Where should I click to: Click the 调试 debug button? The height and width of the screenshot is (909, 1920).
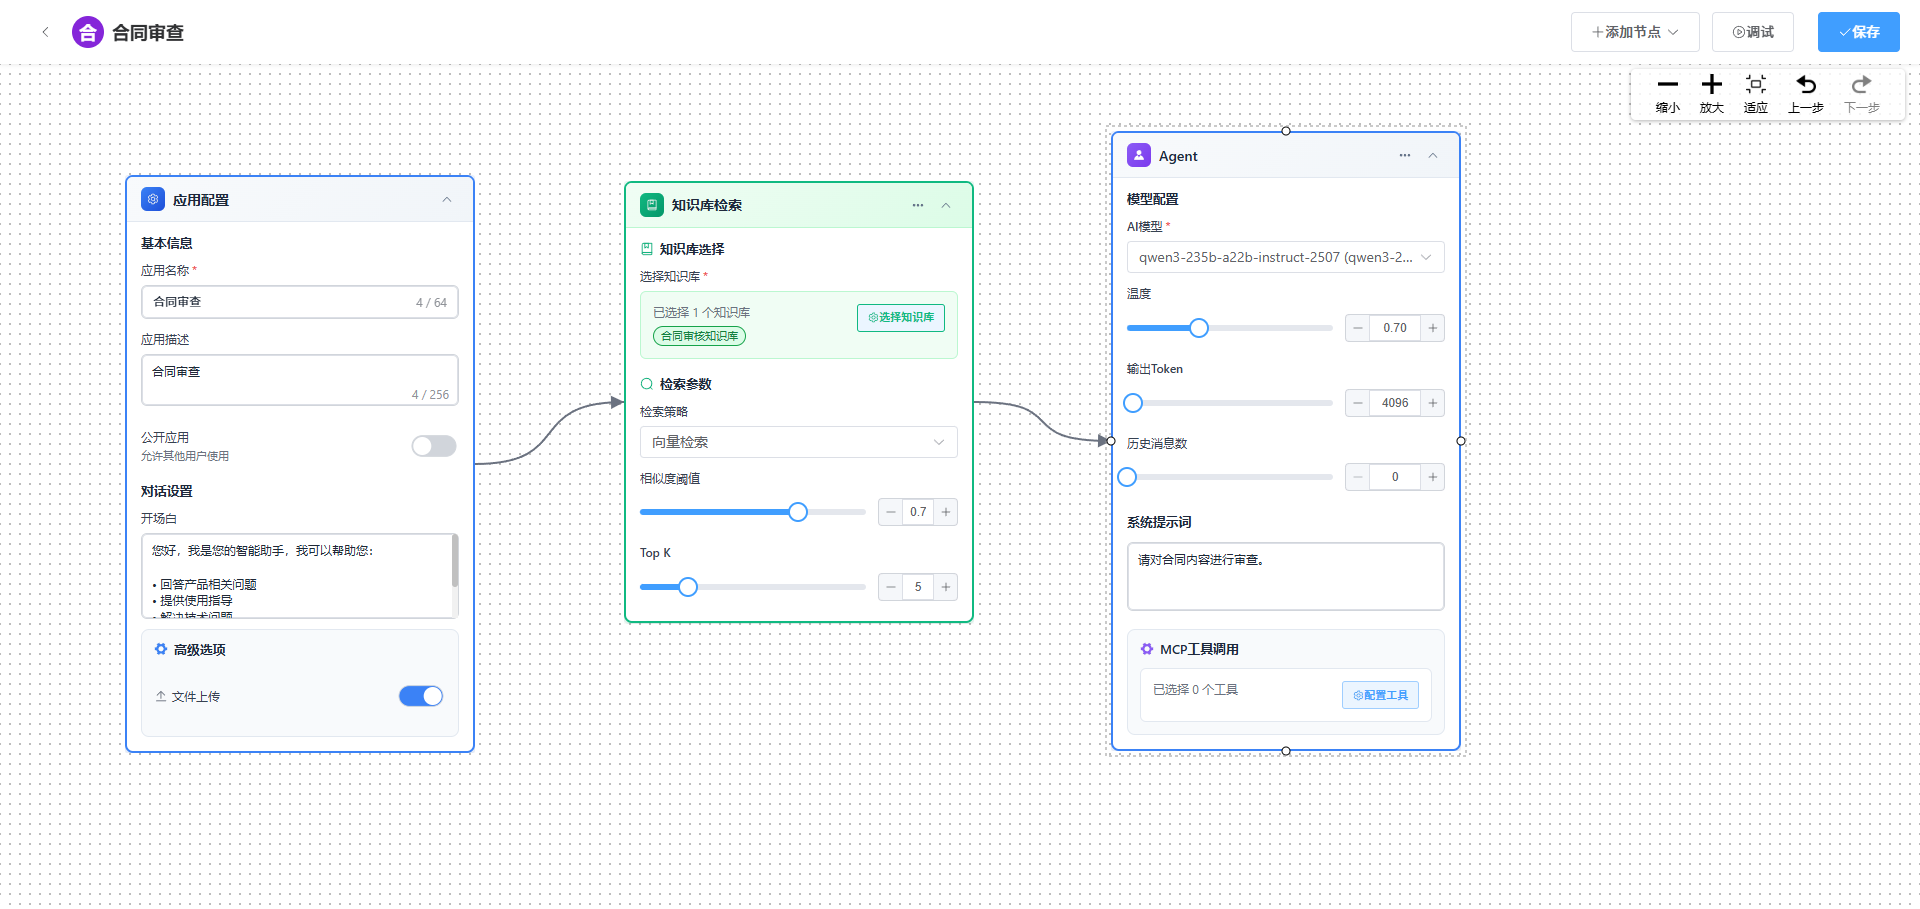[x=1752, y=32]
